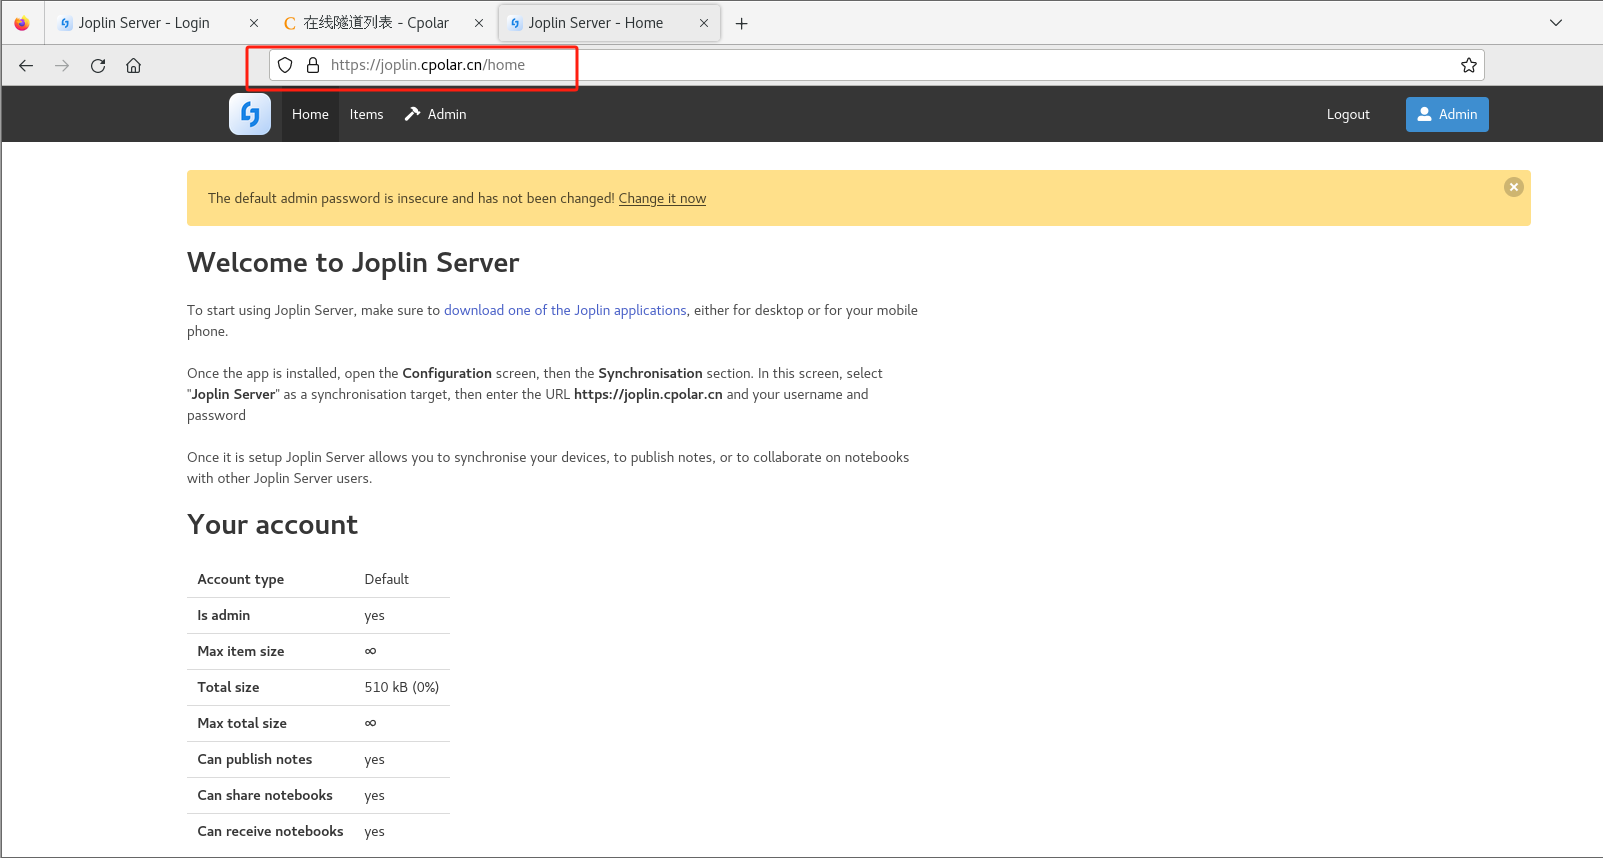Click the Change it now link
Viewport: 1603px width, 858px height.
662,198
